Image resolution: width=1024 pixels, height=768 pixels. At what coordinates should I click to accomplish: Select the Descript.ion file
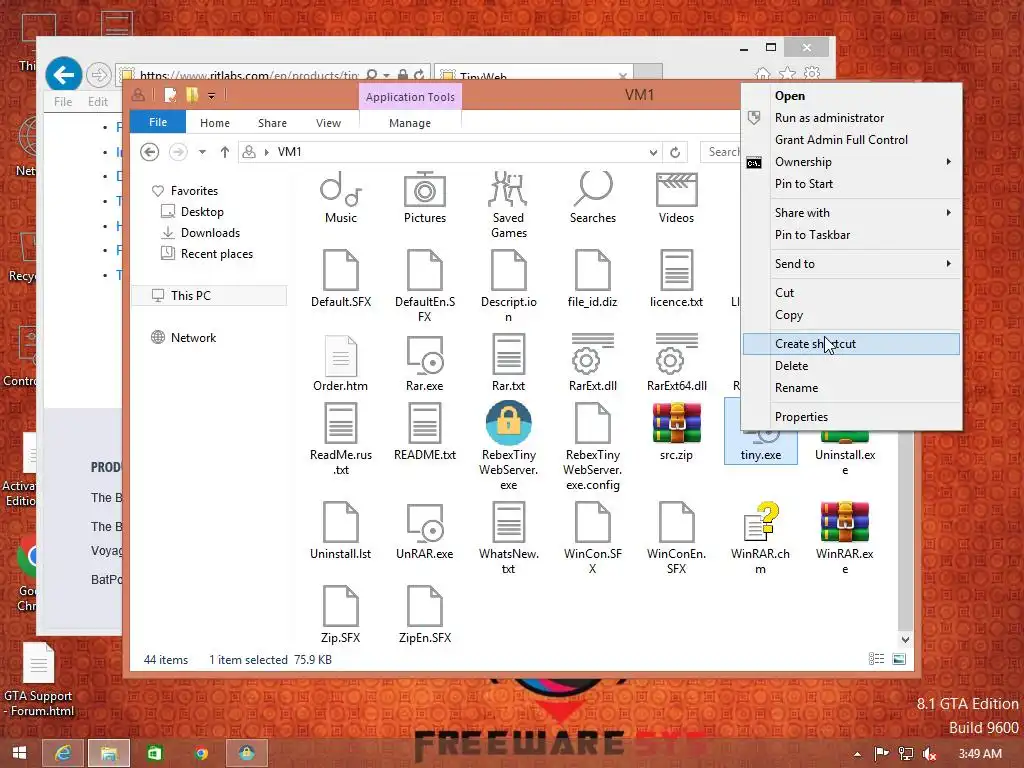click(x=508, y=286)
